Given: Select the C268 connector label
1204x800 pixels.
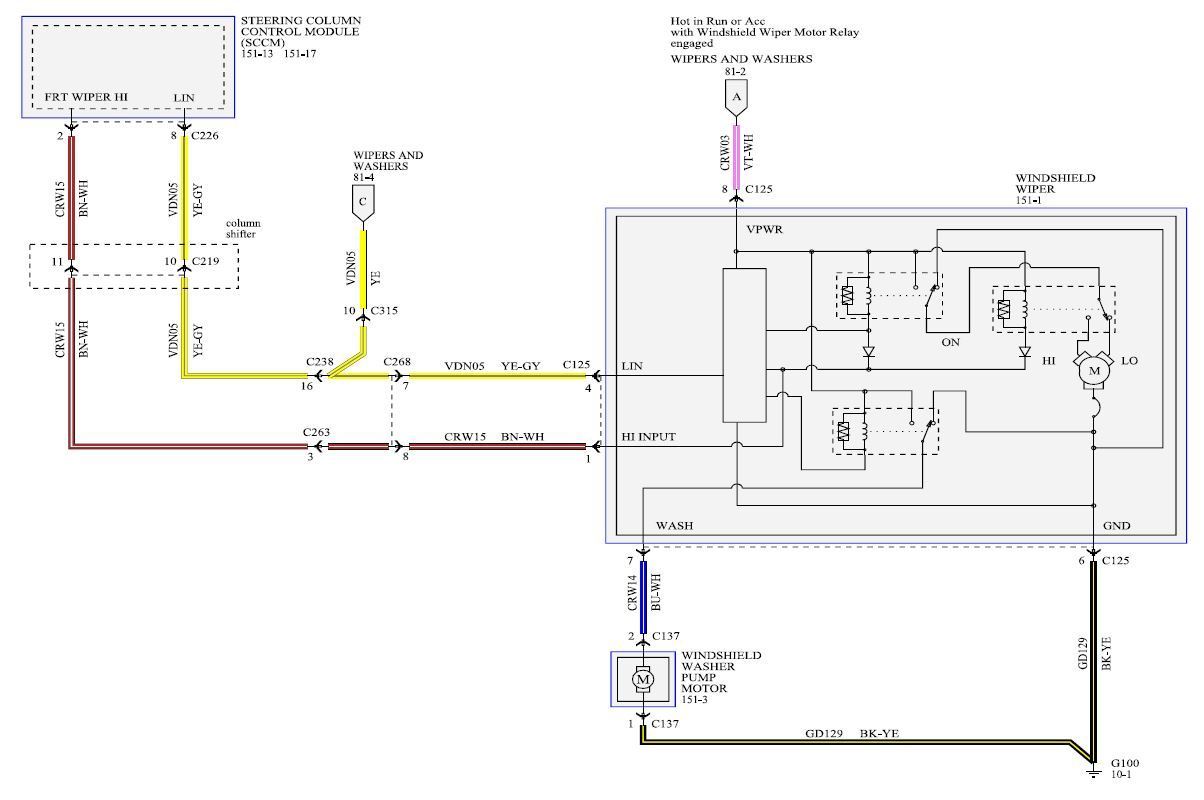Looking at the screenshot, I should coord(397,362).
